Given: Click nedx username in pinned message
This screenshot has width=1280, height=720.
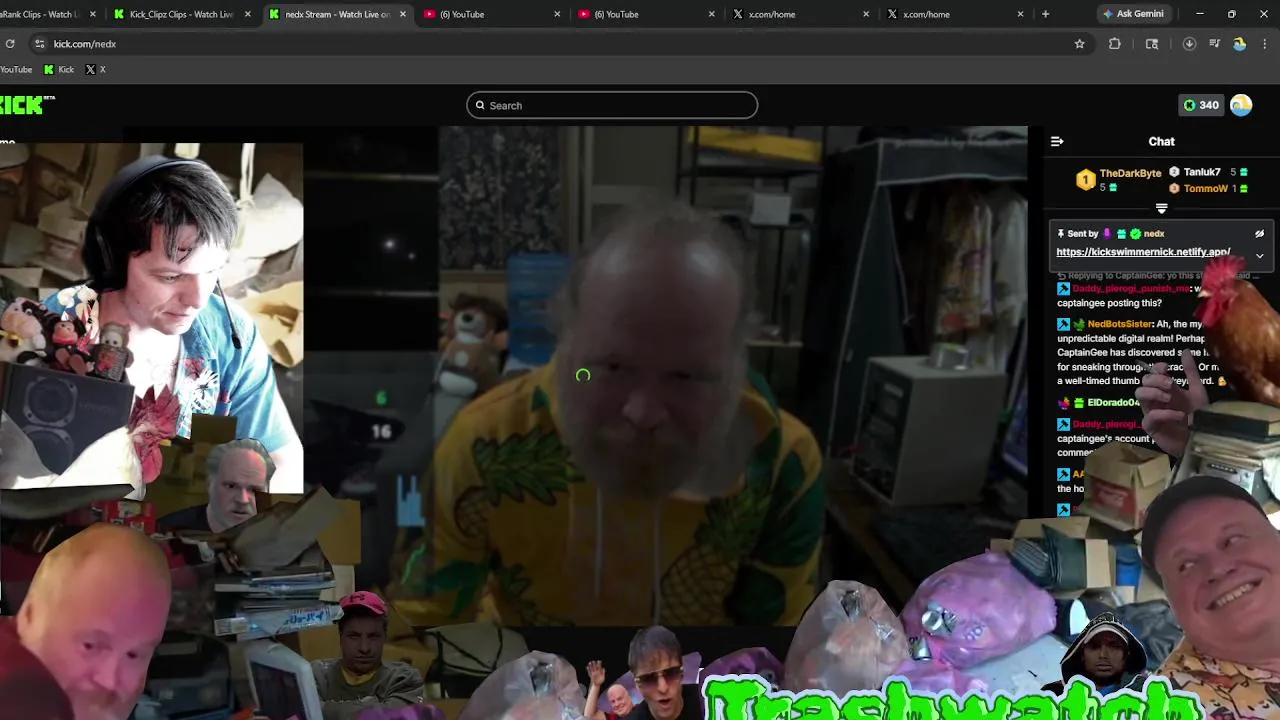Looking at the screenshot, I should 1154,234.
